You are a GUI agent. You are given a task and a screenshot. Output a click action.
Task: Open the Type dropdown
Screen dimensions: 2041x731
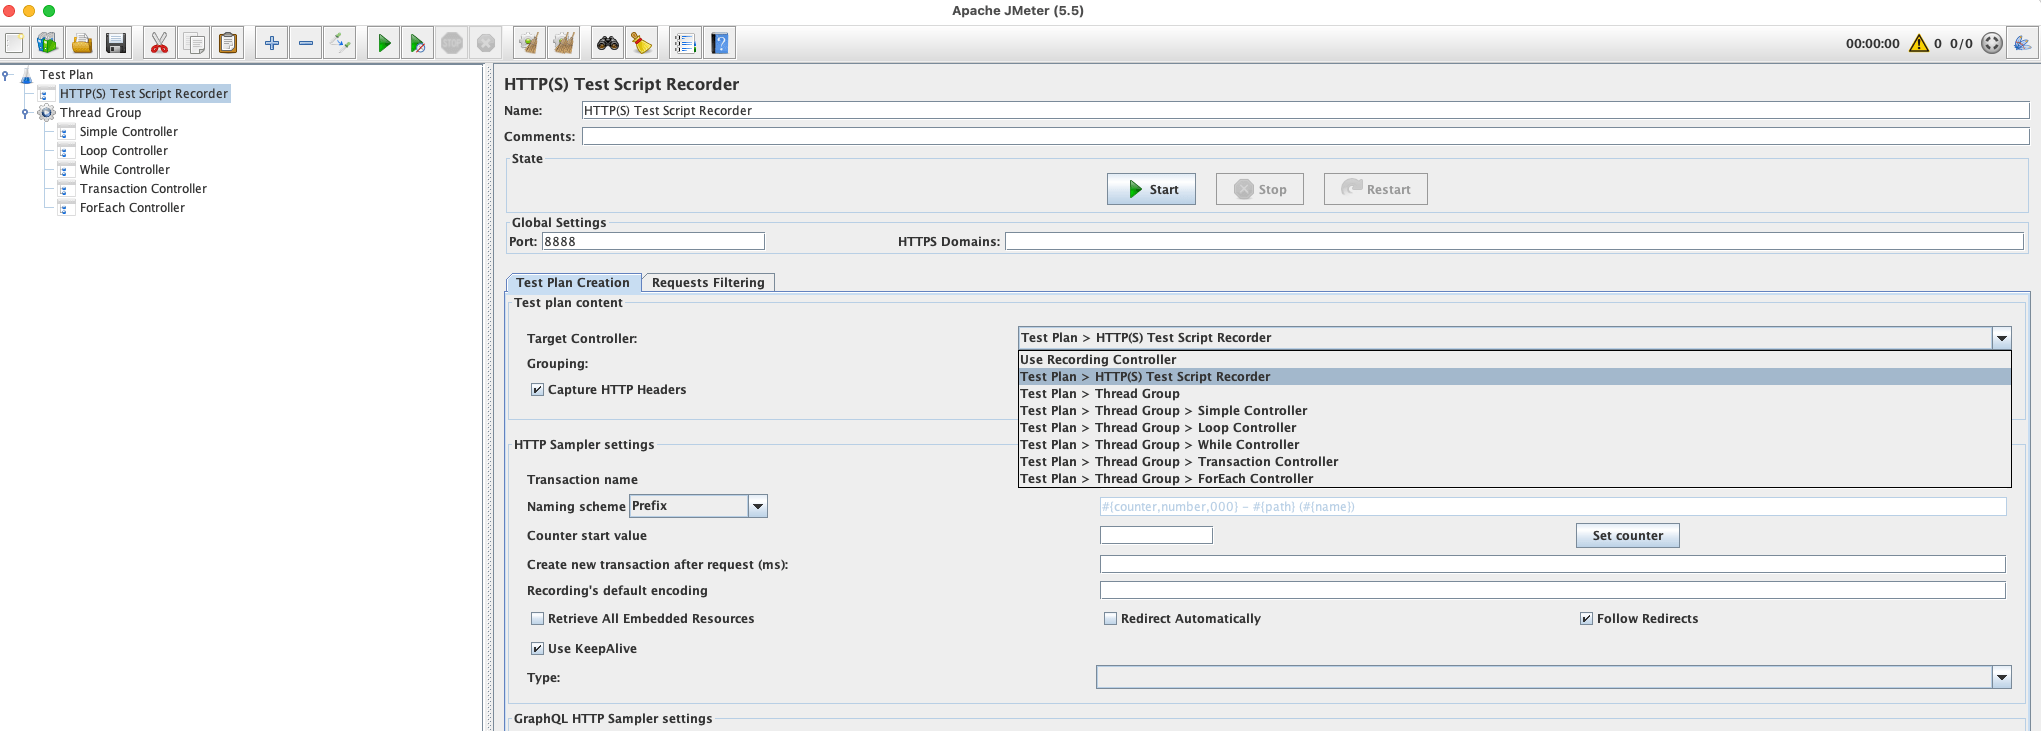[2001, 678]
